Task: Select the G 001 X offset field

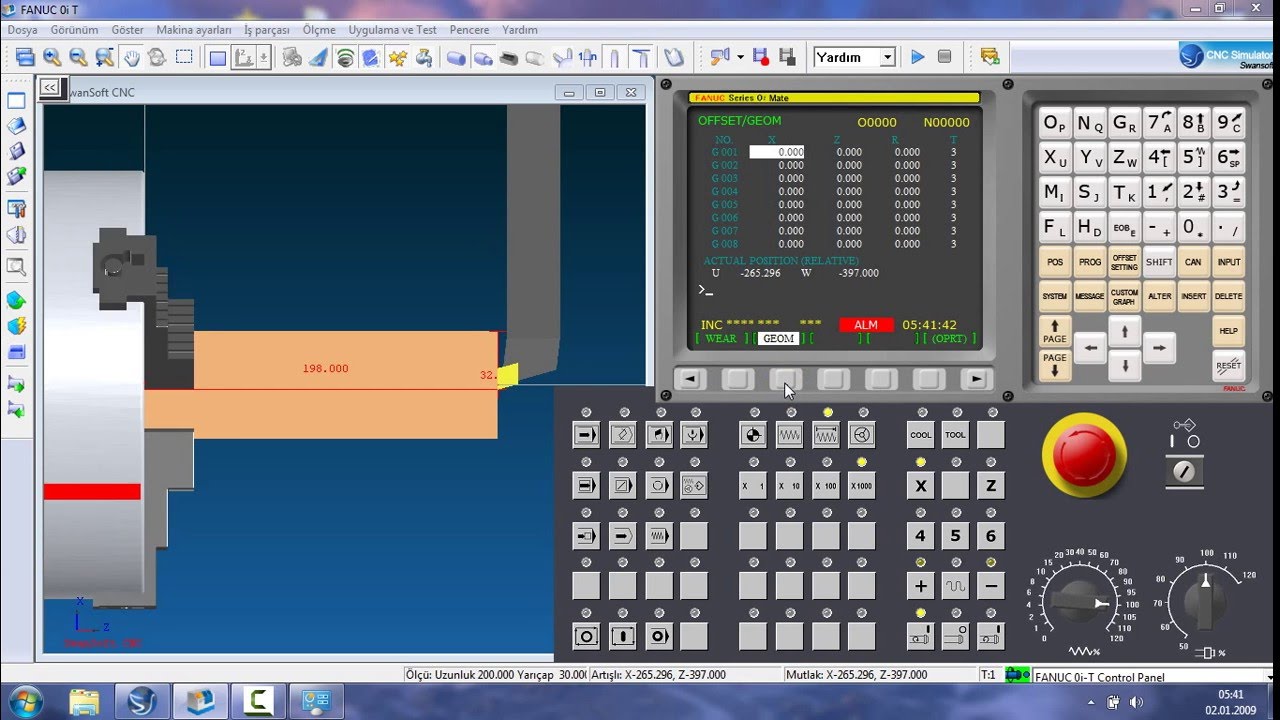Action: (777, 152)
